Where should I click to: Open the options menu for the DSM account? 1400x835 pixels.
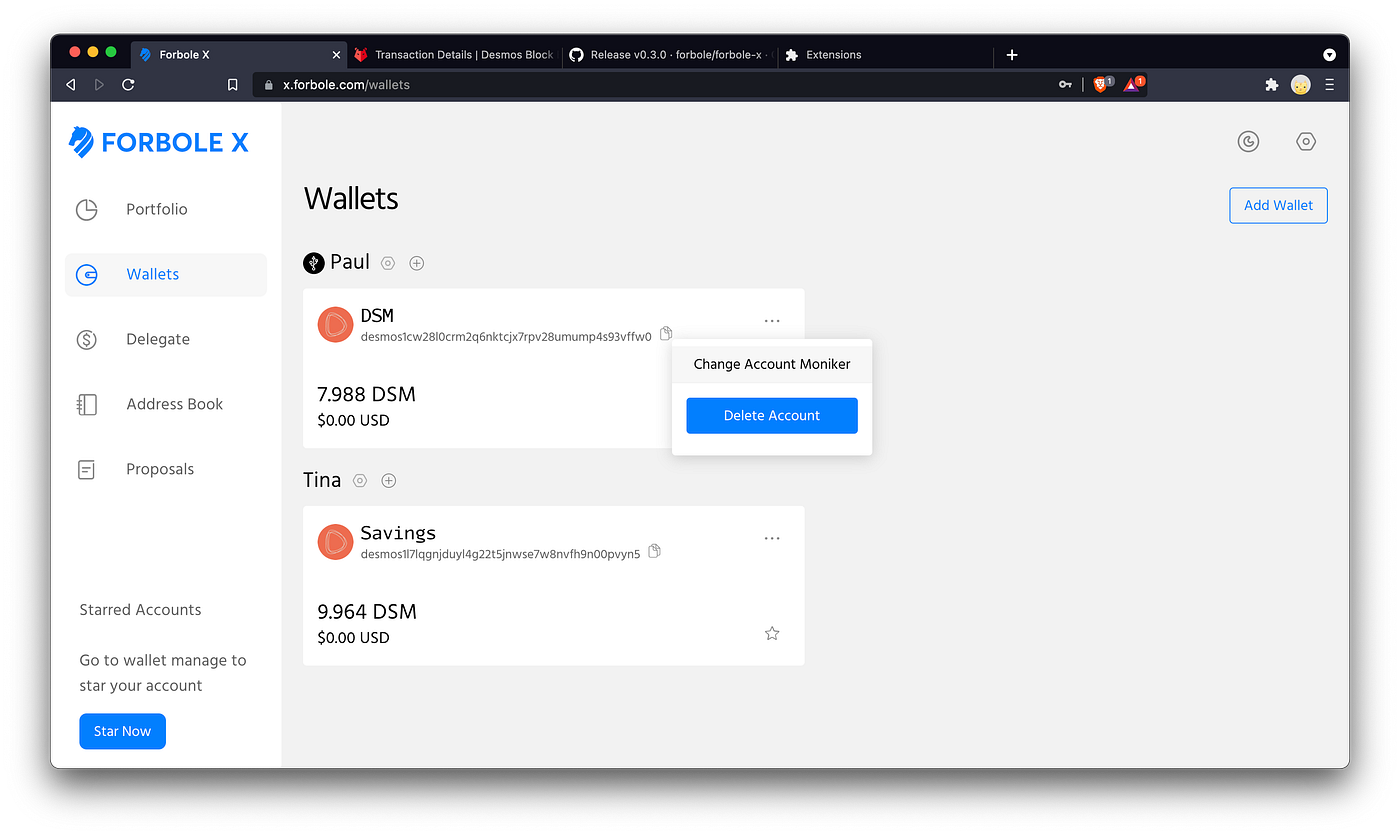coord(771,320)
